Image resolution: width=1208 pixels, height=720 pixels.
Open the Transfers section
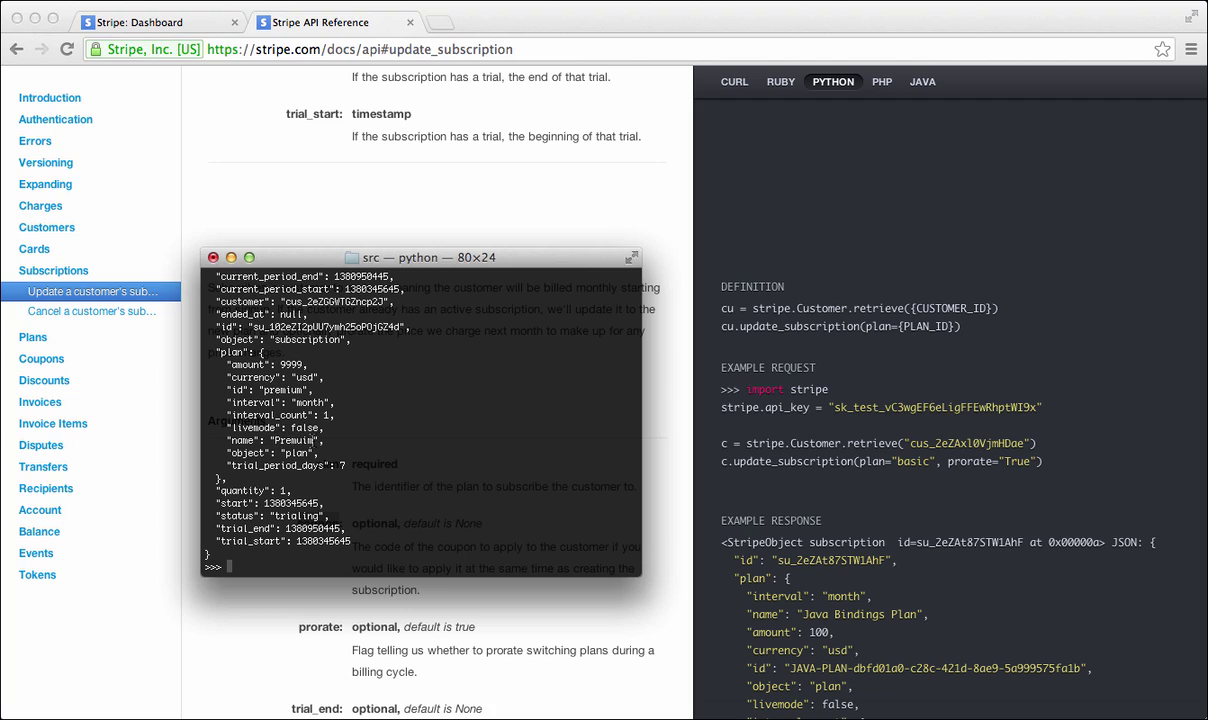(43, 467)
